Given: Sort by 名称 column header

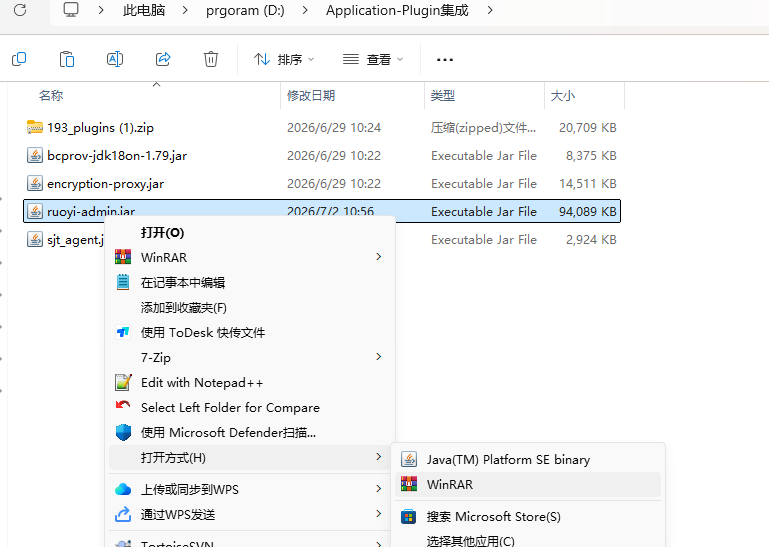Looking at the screenshot, I should [x=51, y=95].
